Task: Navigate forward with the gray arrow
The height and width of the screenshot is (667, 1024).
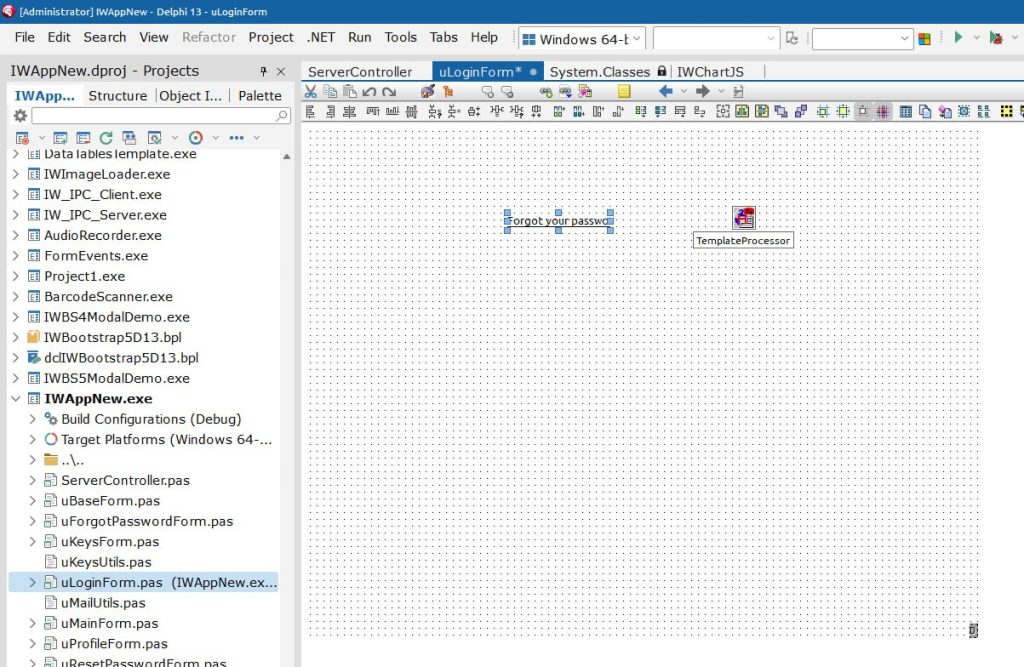Action: 703,91
